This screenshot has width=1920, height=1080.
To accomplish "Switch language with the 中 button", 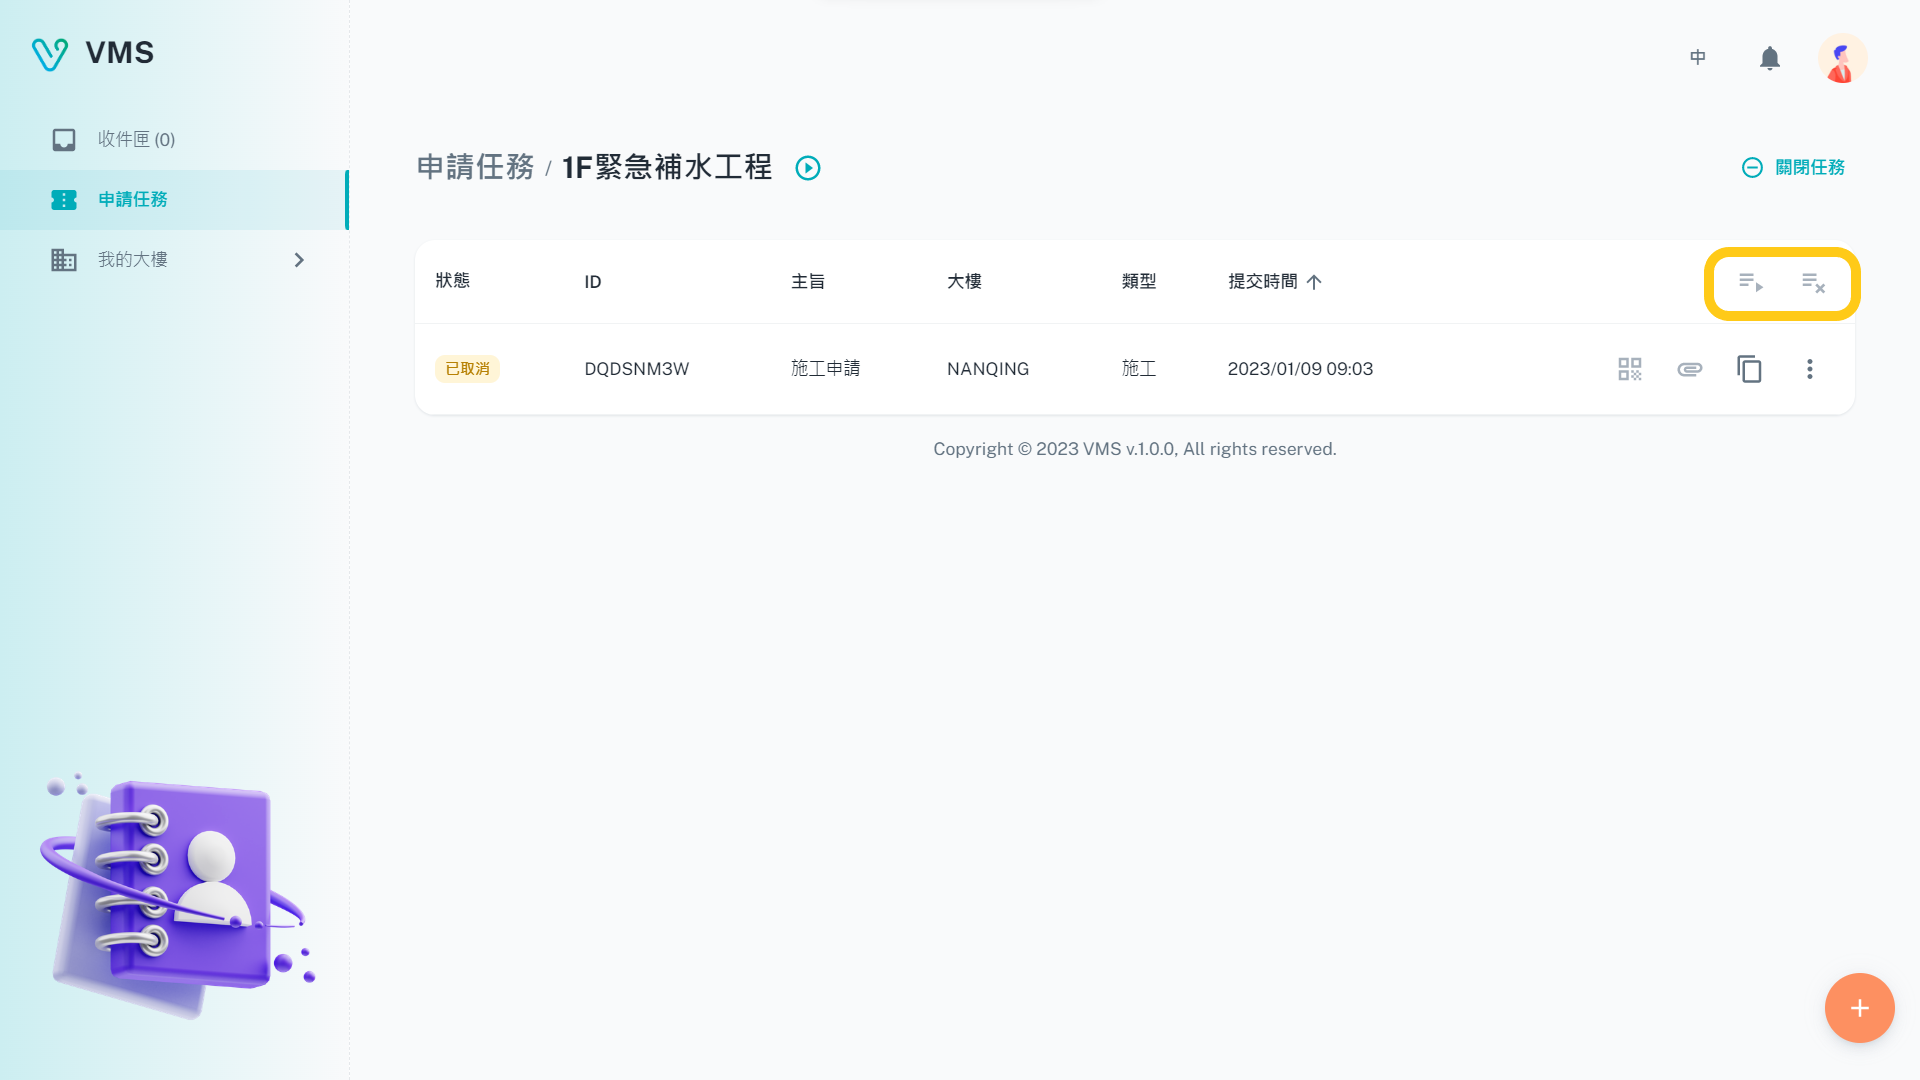I will click(x=1697, y=58).
